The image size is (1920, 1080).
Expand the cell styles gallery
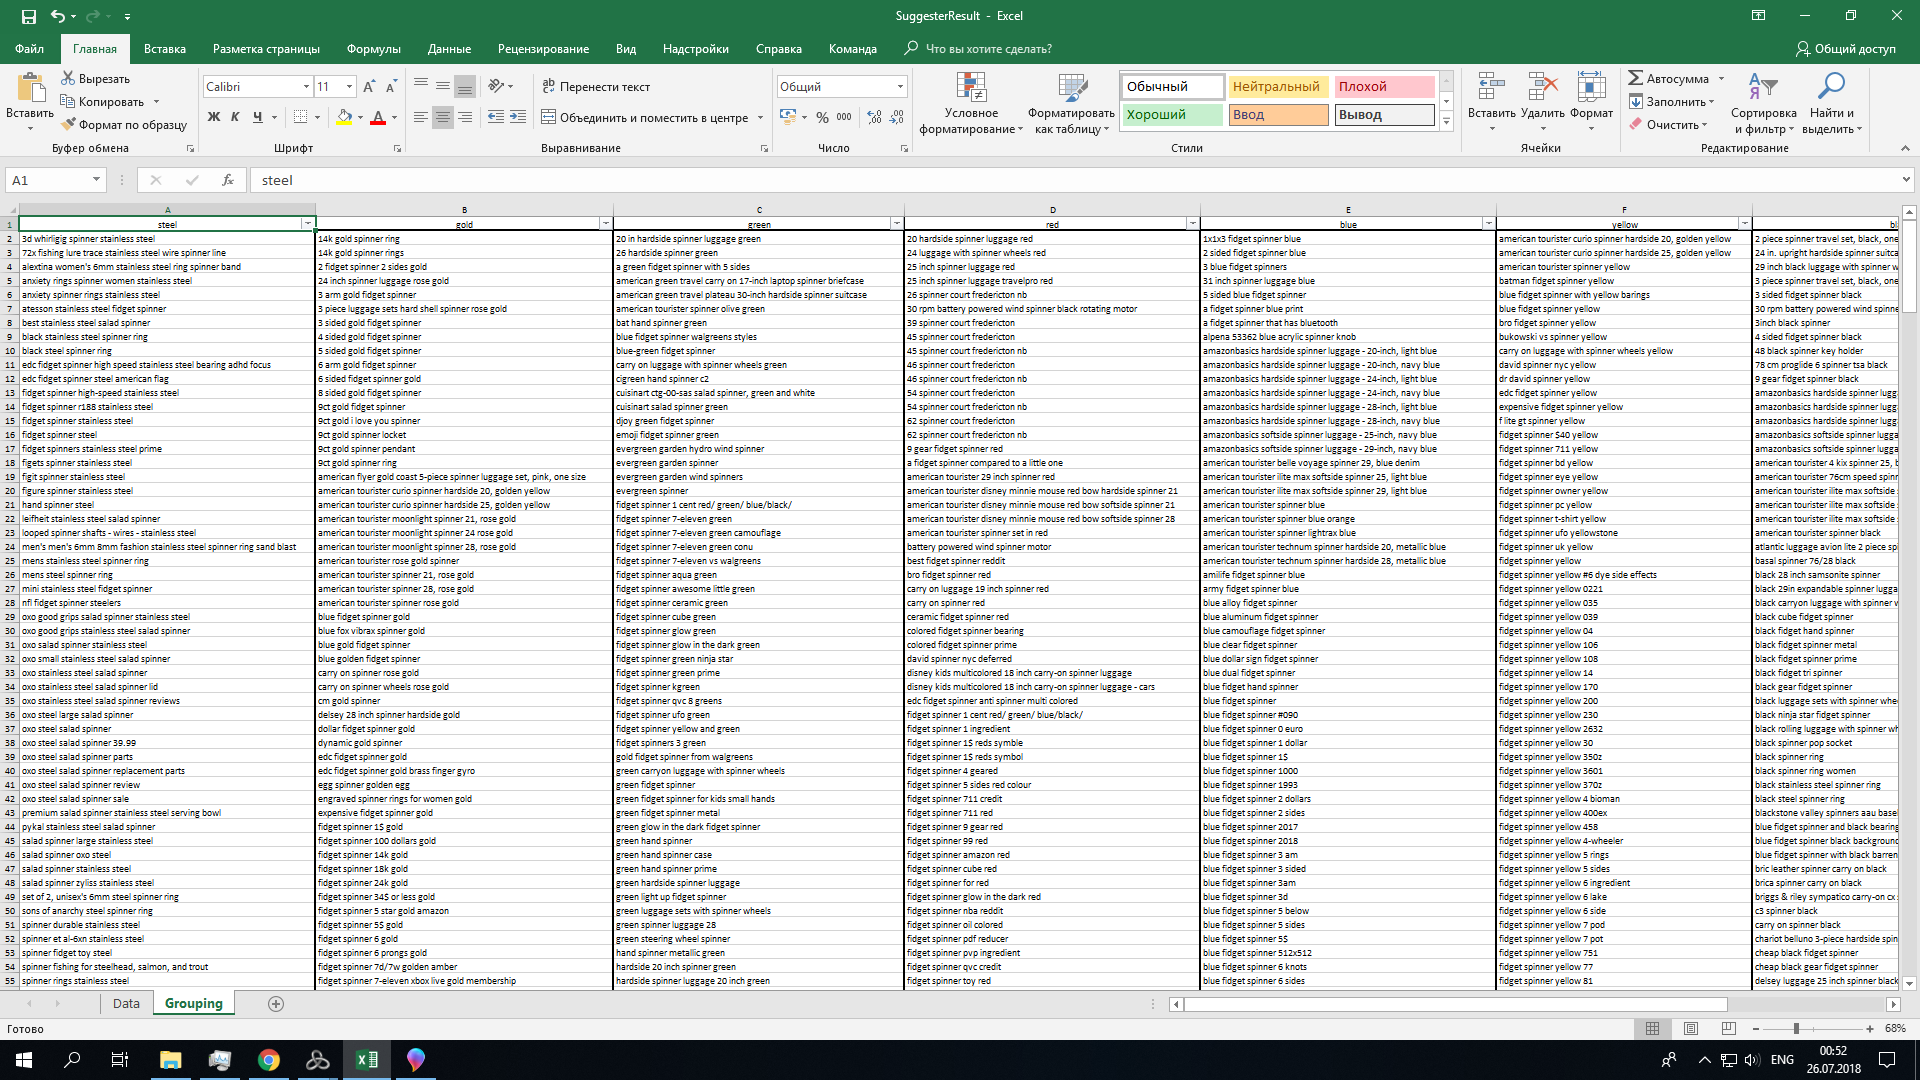point(1446,121)
